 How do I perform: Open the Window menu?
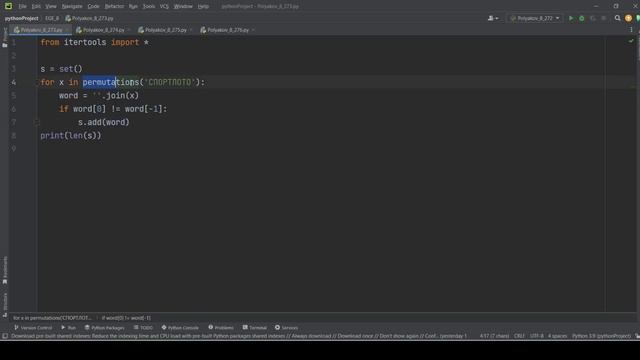(x=183, y=6)
